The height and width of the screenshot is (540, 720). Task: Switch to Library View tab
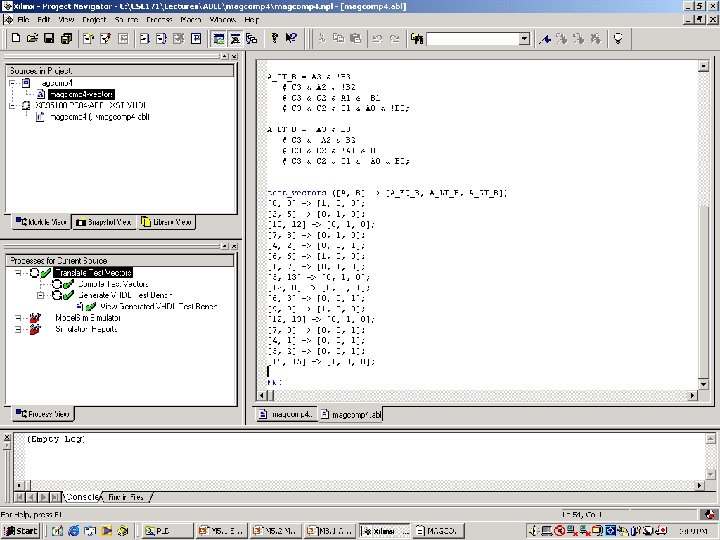(x=166, y=222)
